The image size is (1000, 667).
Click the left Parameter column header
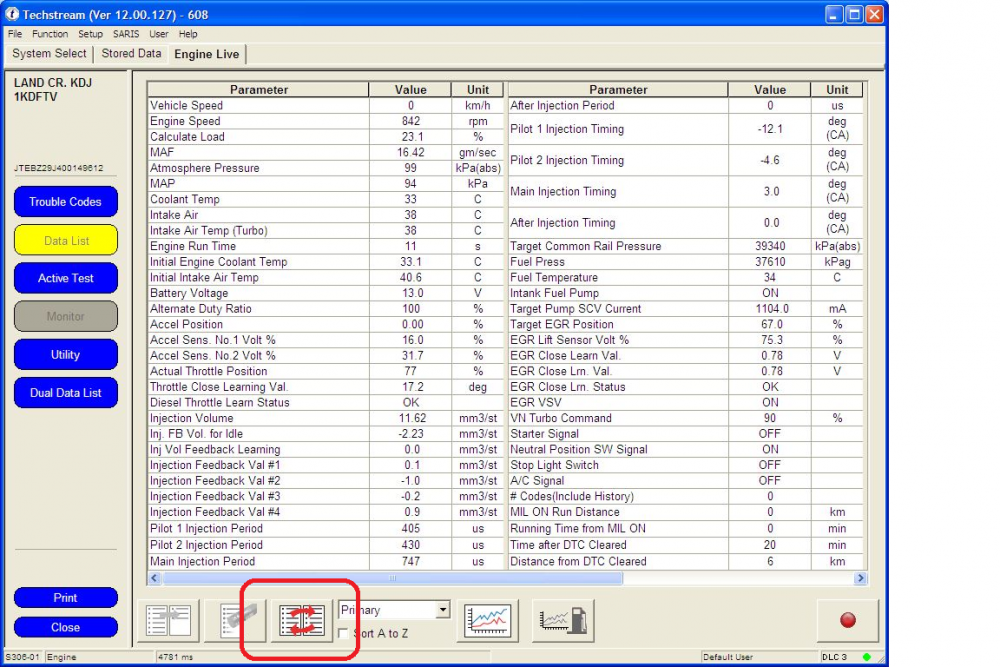[258, 90]
